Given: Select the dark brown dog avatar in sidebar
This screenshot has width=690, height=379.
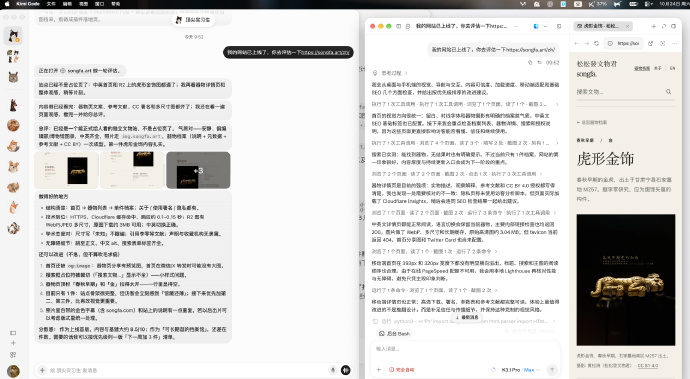Looking at the screenshot, I should point(13,105).
